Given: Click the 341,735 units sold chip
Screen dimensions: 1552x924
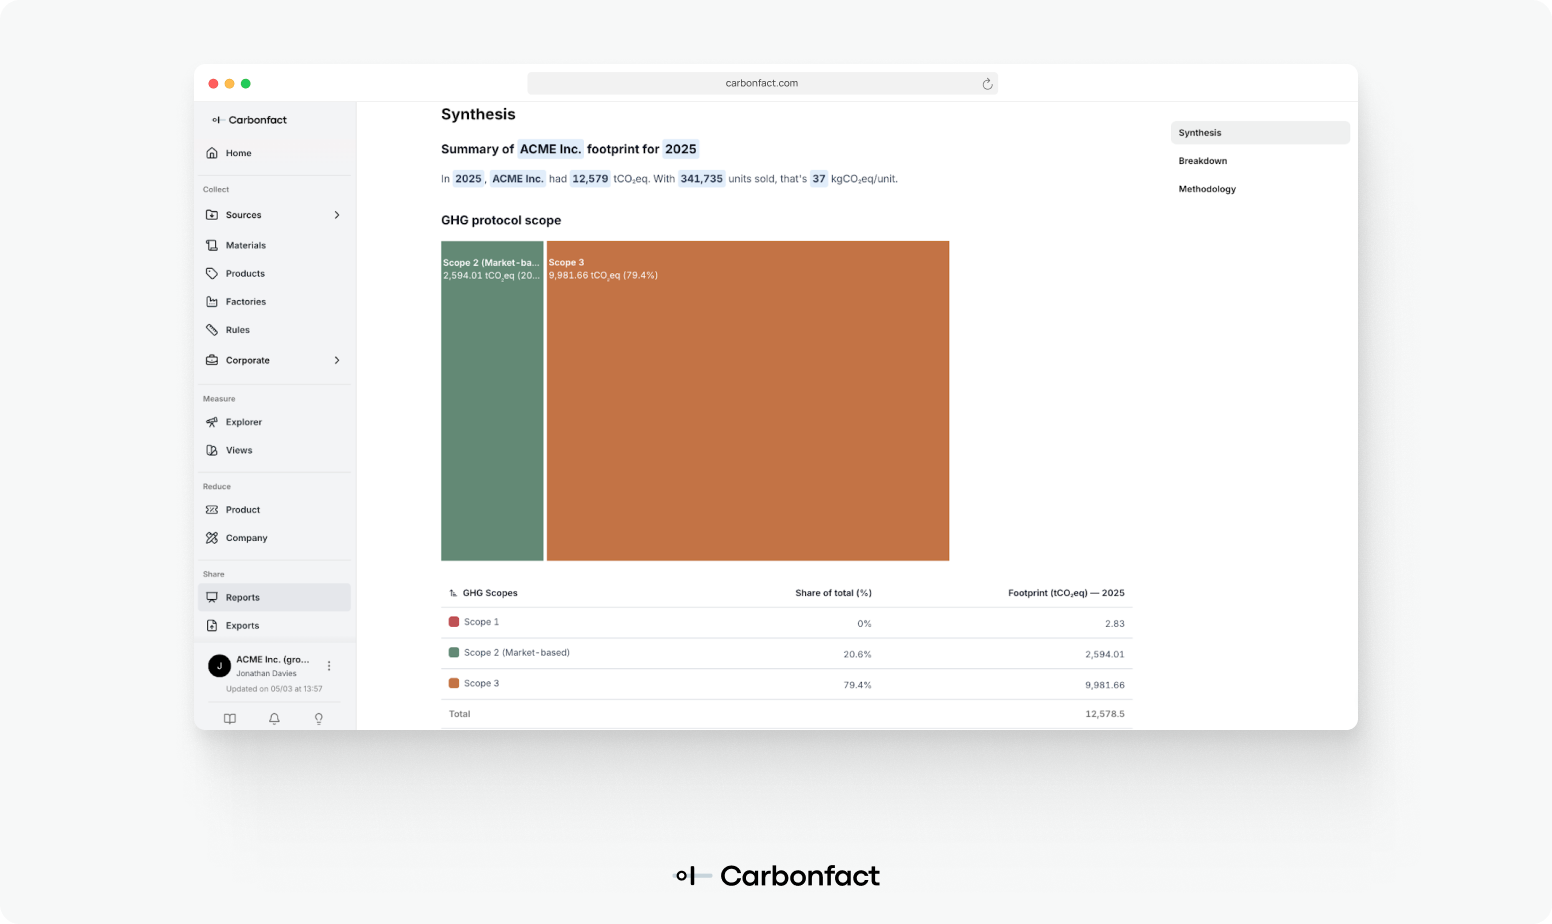Looking at the screenshot, I should click(x=701, y=179).
